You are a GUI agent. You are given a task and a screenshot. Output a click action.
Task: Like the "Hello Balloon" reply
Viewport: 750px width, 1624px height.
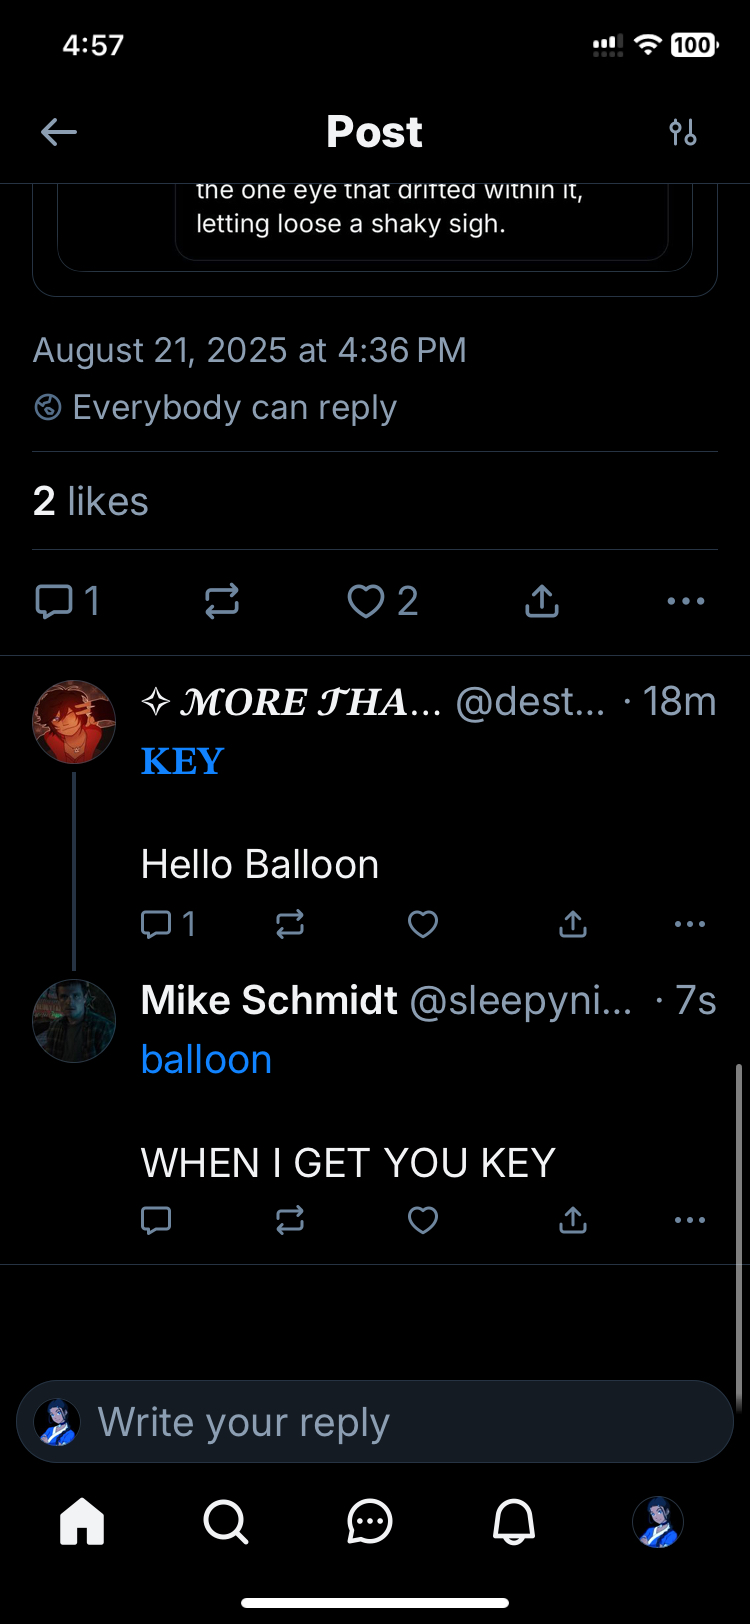423,924
